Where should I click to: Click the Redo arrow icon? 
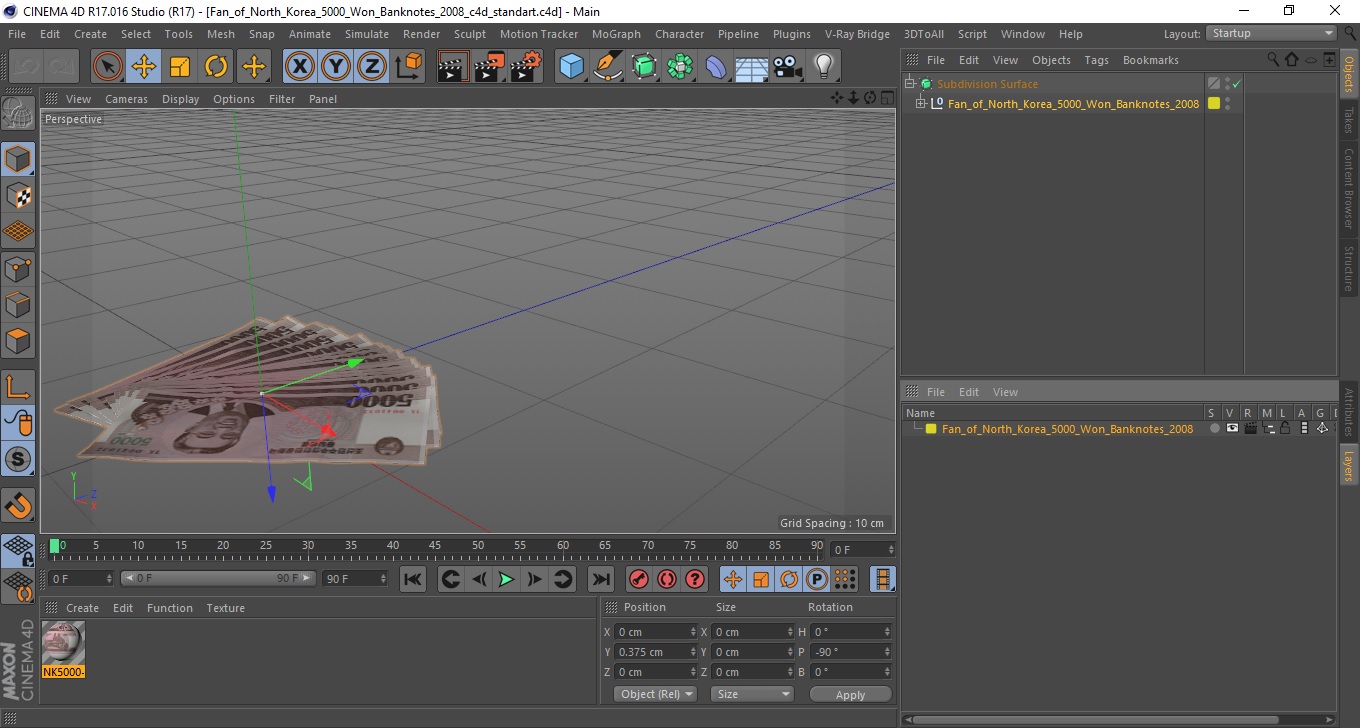tap(62, 67)
